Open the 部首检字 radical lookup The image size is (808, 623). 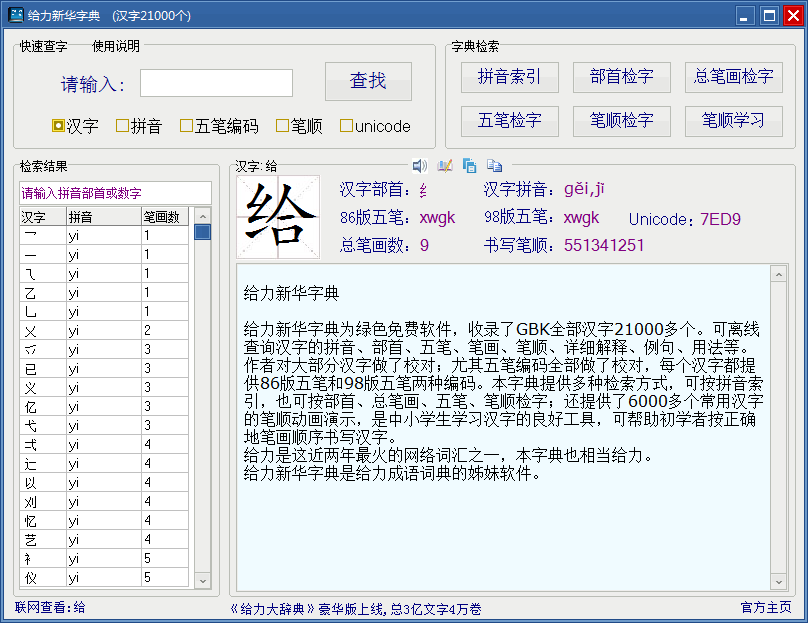622,77
